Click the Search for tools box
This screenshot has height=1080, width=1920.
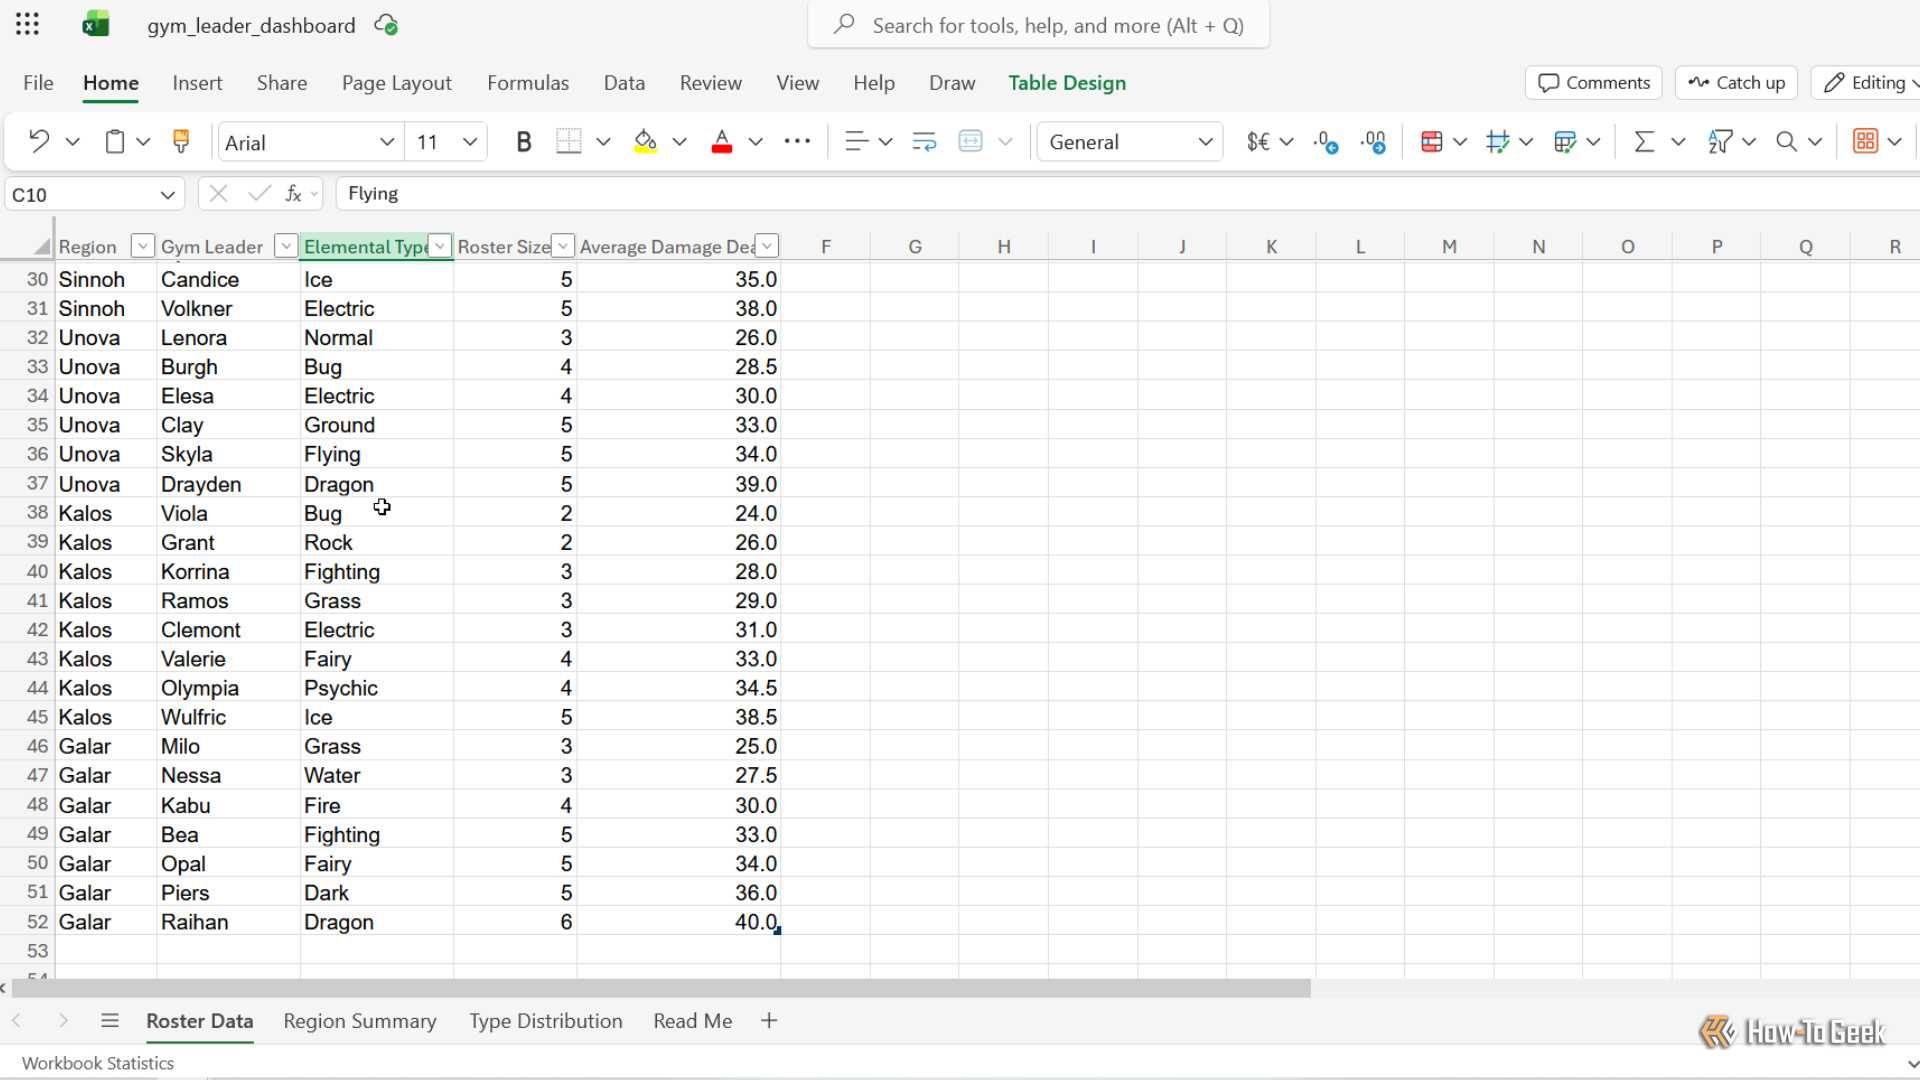(x=1039, y=25)
